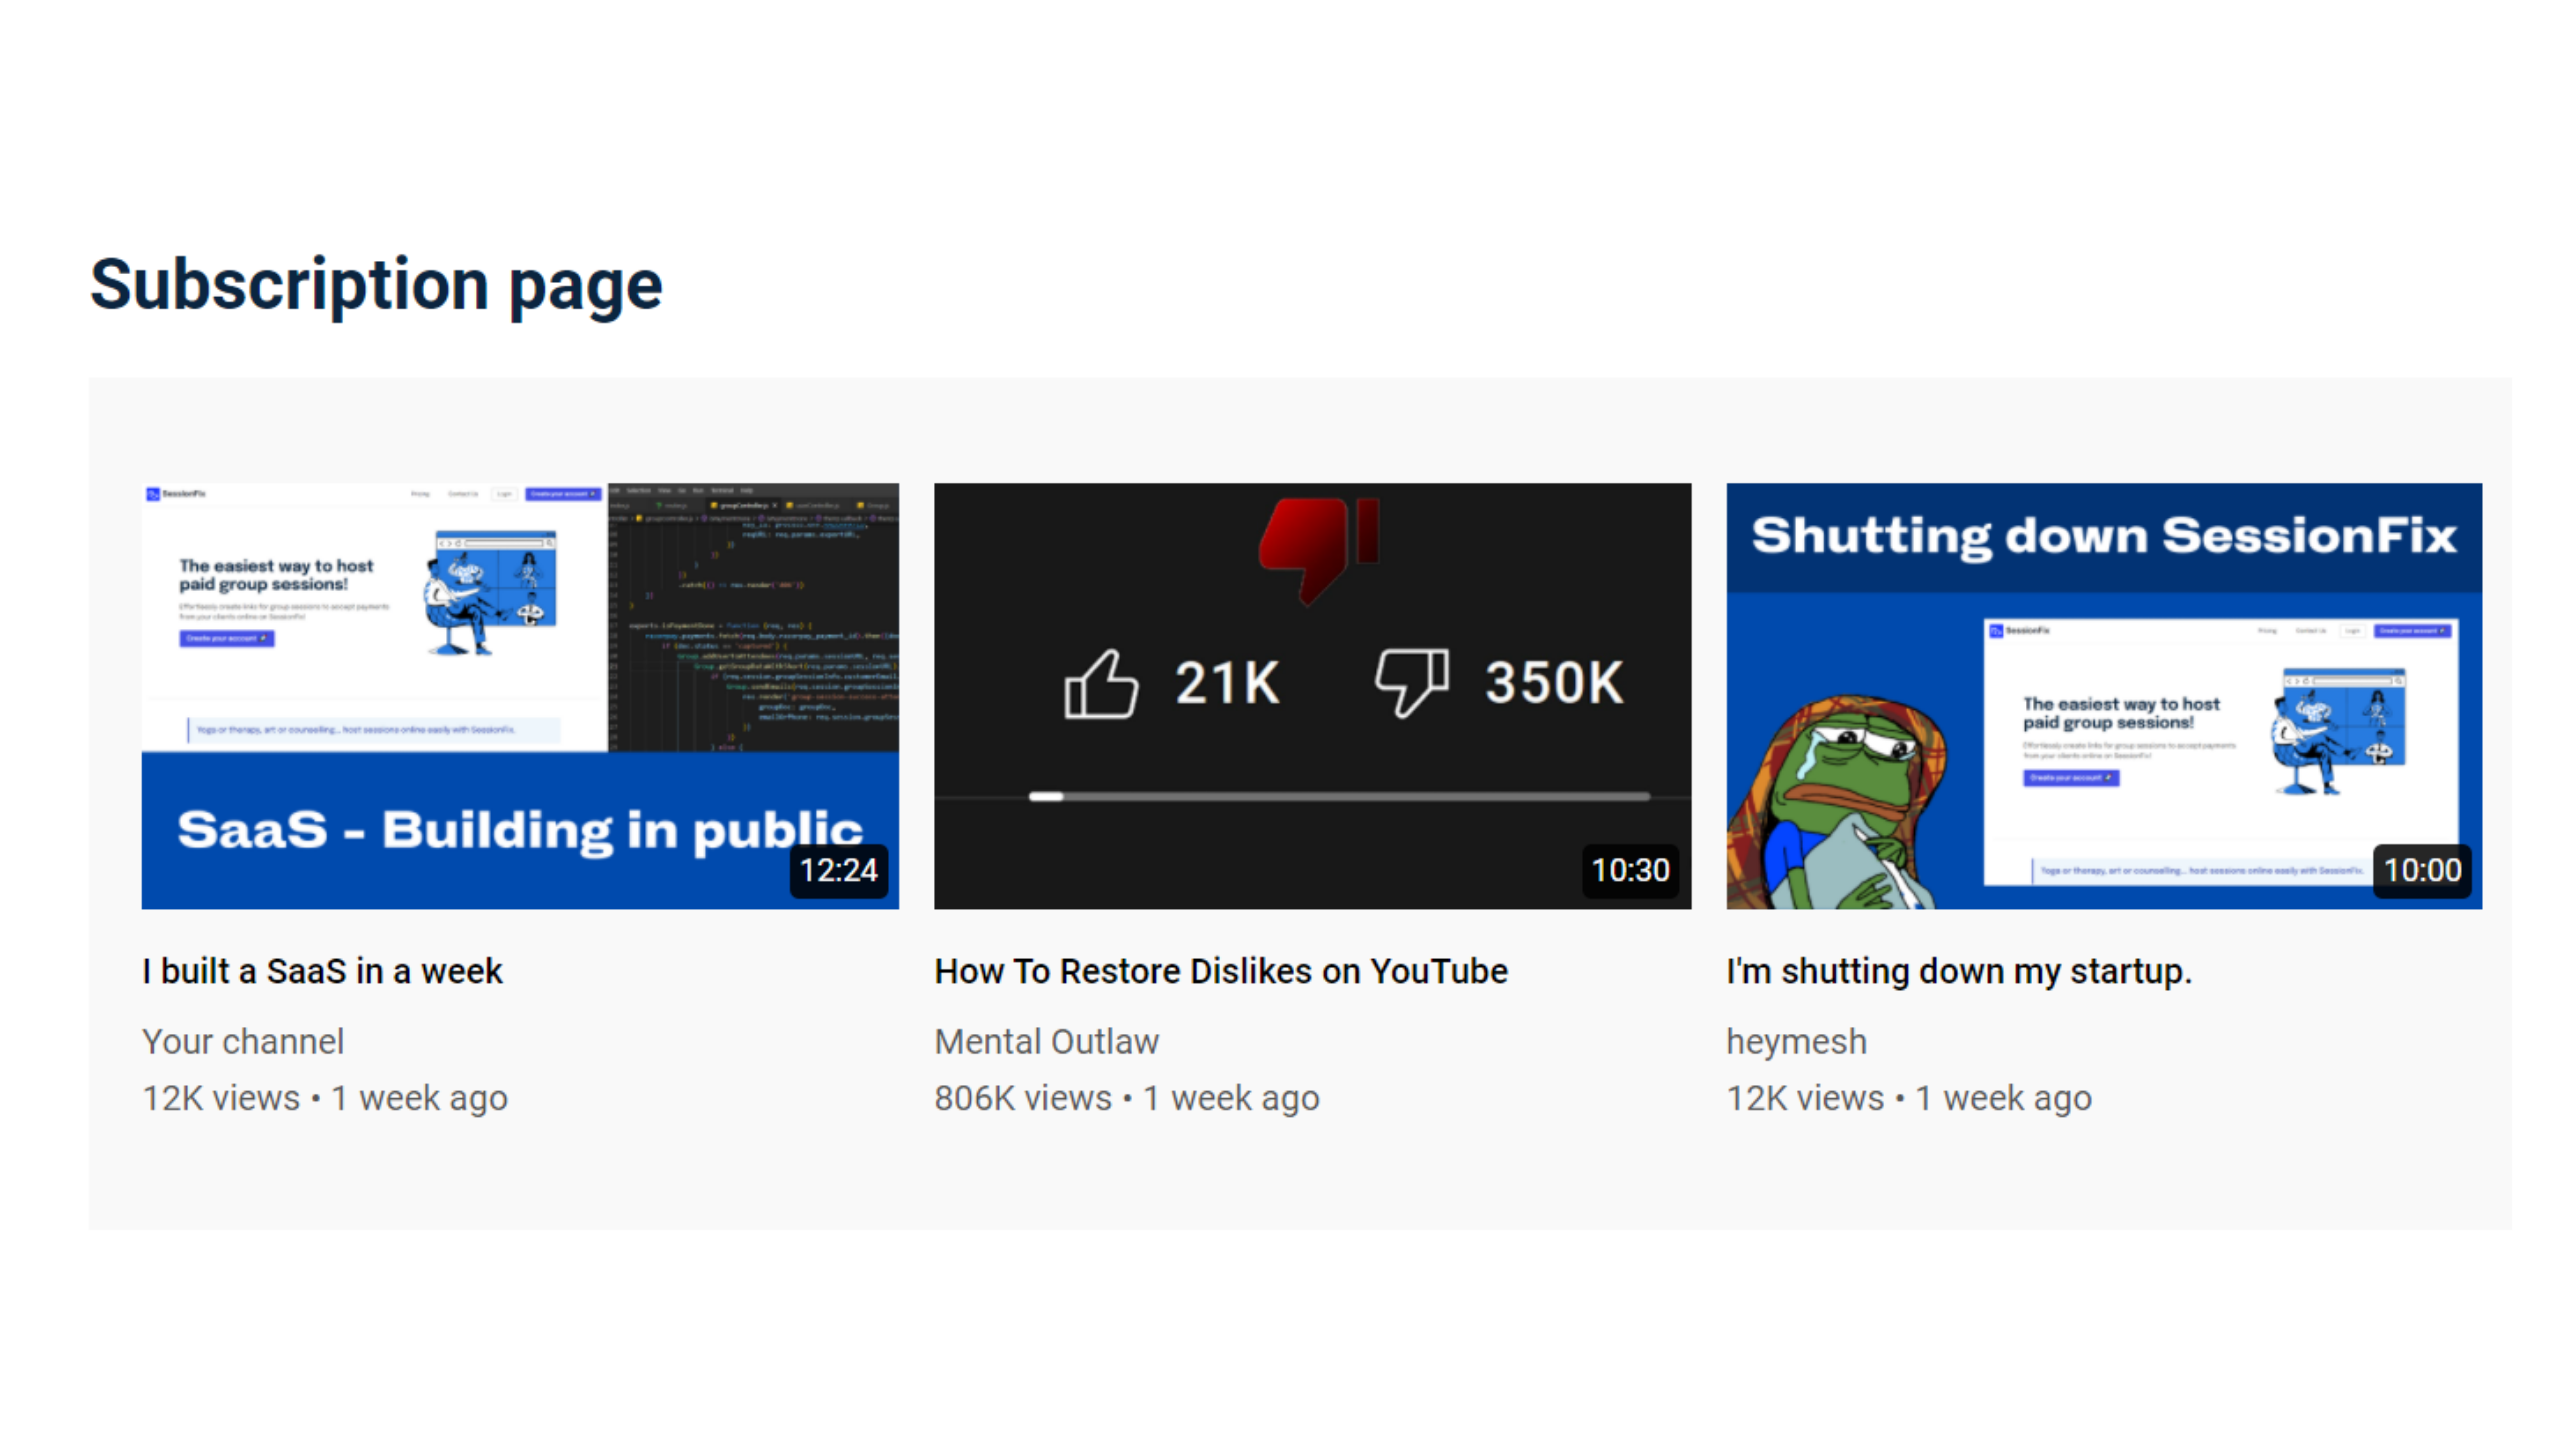This screenshot has height=1440, width=2560.
Task: Click 'How To Restore Dislikes on YouTube' title
Action: [x=1220, y=971]
